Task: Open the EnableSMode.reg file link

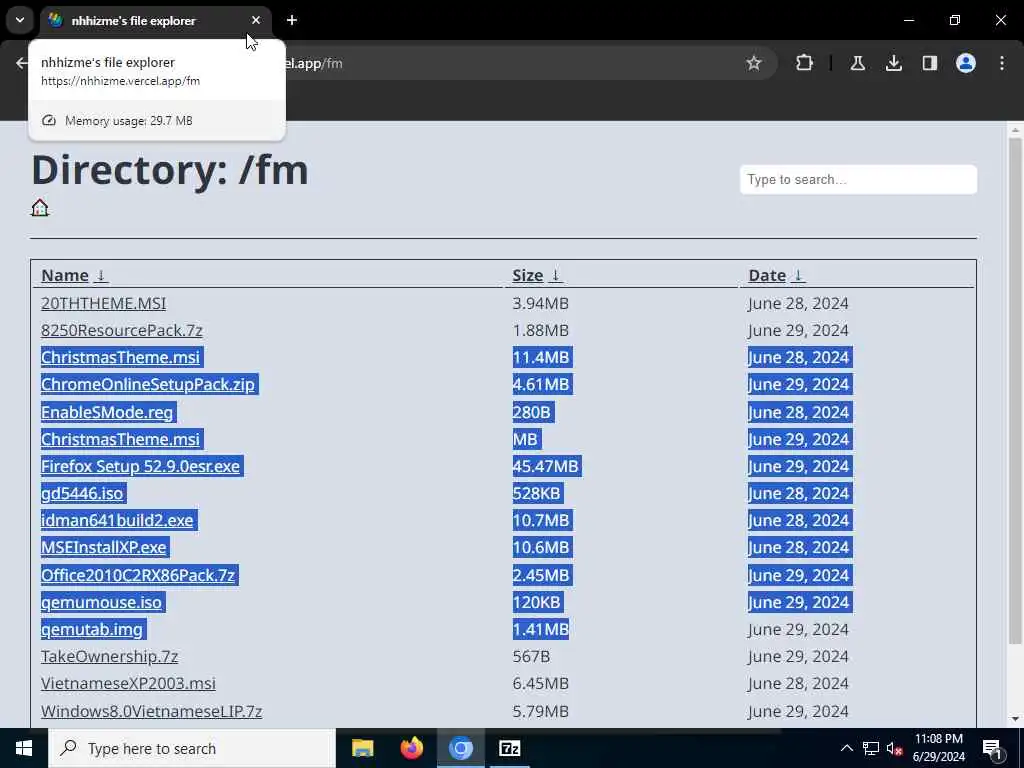Action: tap(107, 412)
